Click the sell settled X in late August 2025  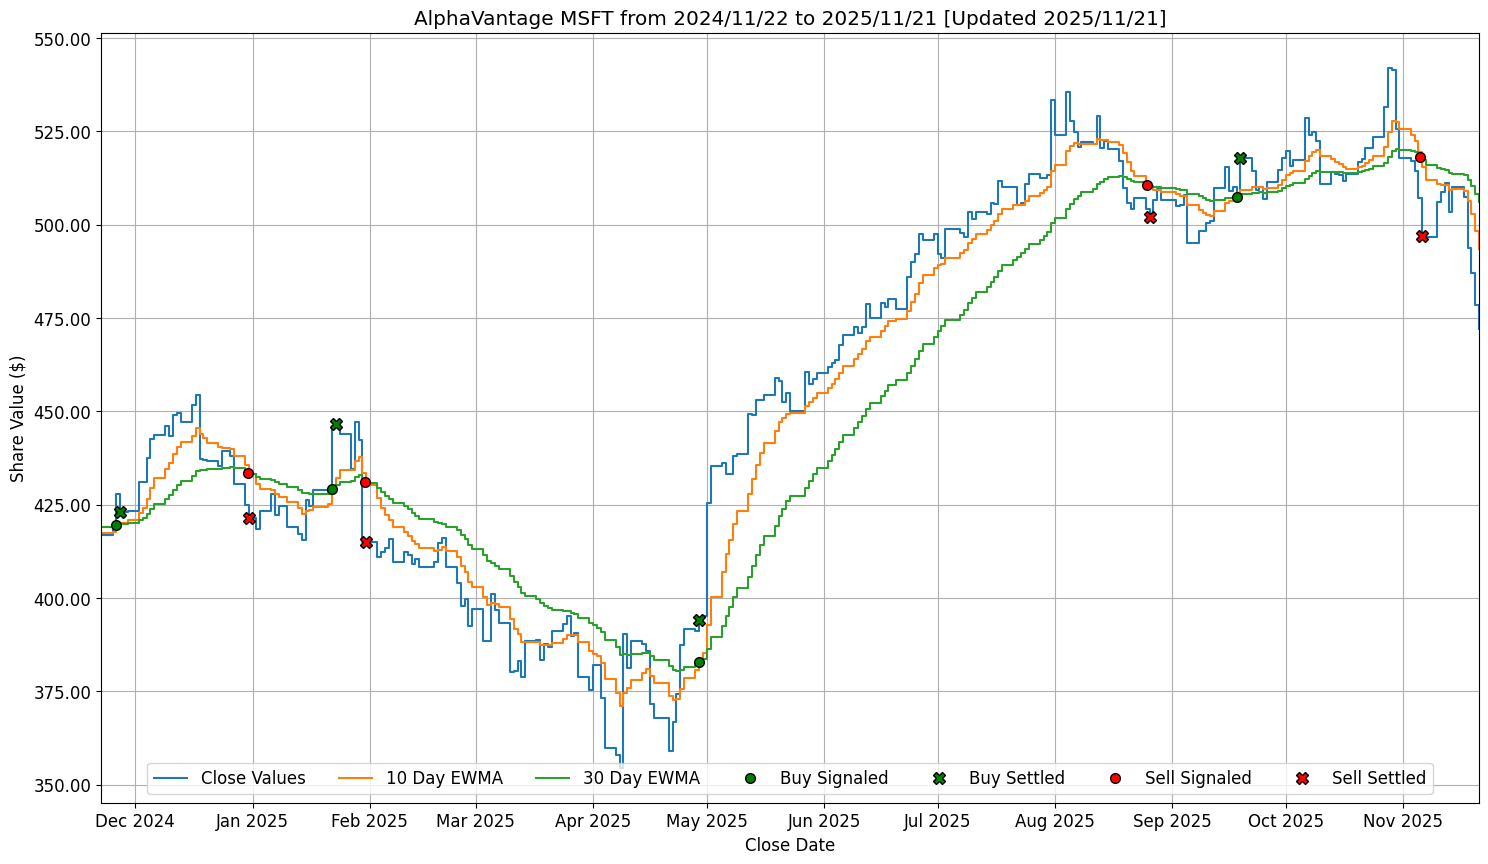[1150, 217]
